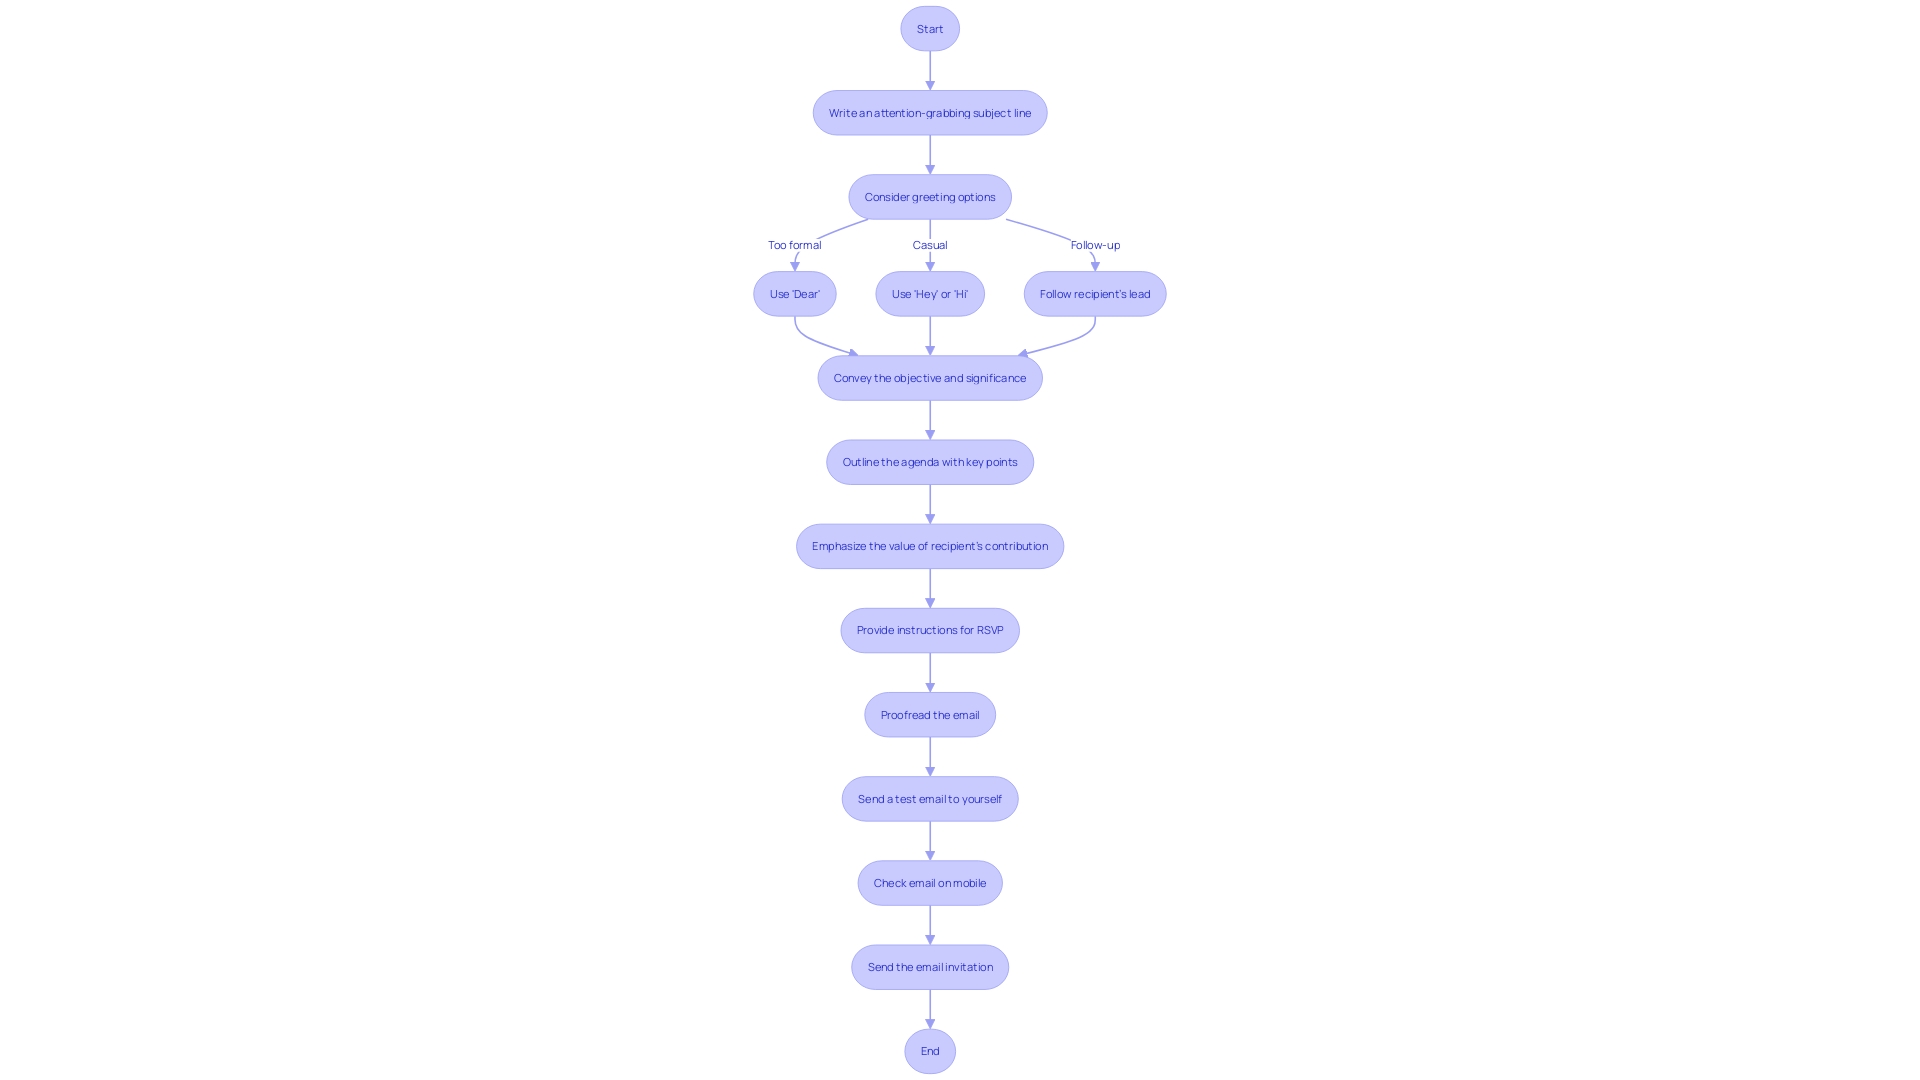Image resolution: width=1920 pixels, height=1080 pixels.
Task: Expand the 'Follow recipient's lead' node details
Action: pyautogui.click(x=1095, y=293)
